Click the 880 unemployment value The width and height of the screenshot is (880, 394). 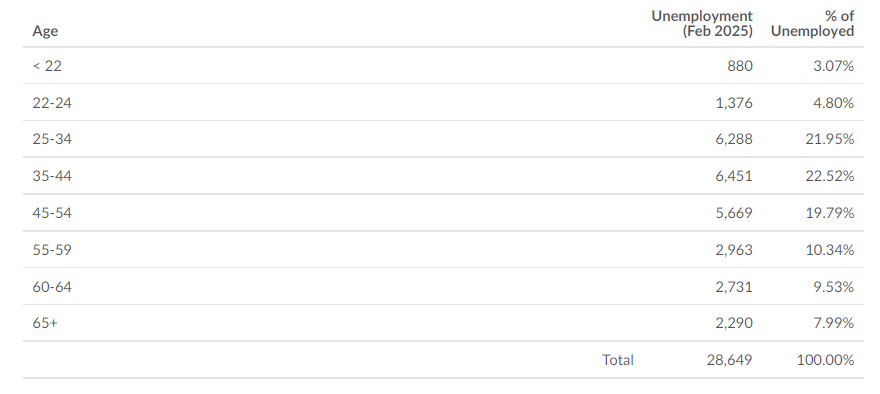(740, 66)
